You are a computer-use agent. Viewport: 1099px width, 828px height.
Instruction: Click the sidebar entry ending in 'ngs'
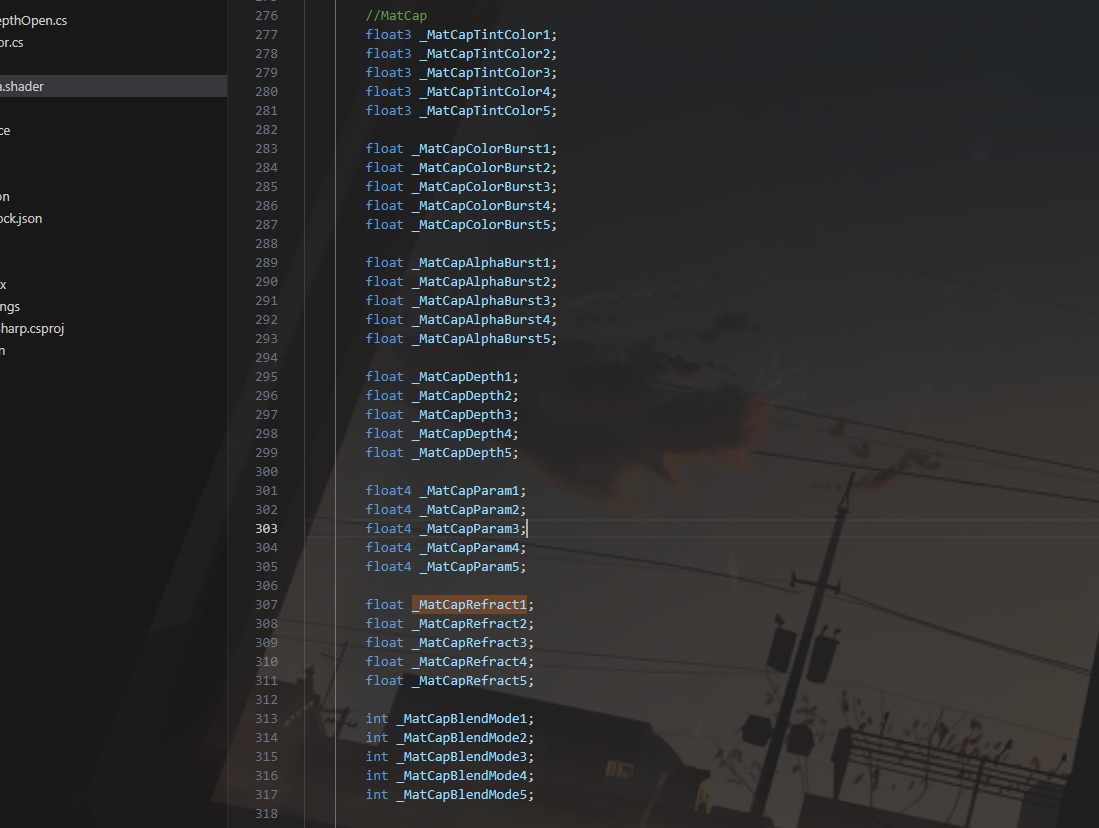(12, 307)
